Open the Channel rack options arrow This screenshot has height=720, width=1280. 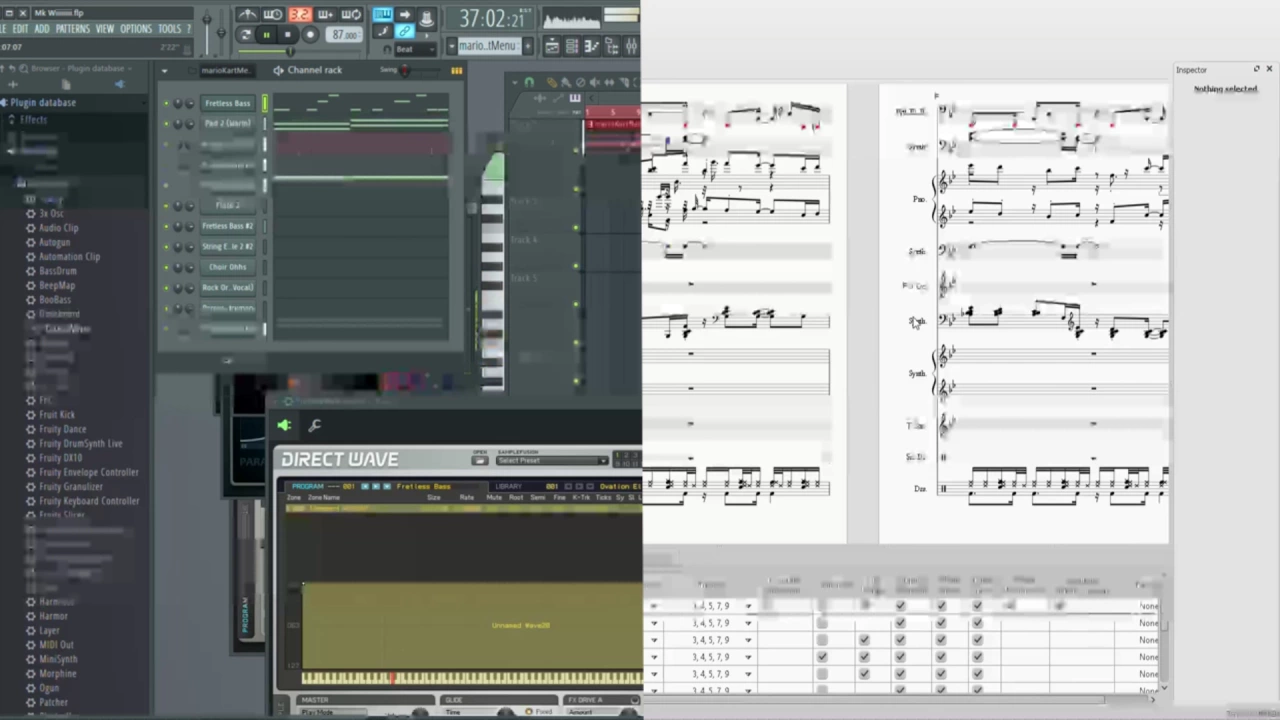click(164, 70)
